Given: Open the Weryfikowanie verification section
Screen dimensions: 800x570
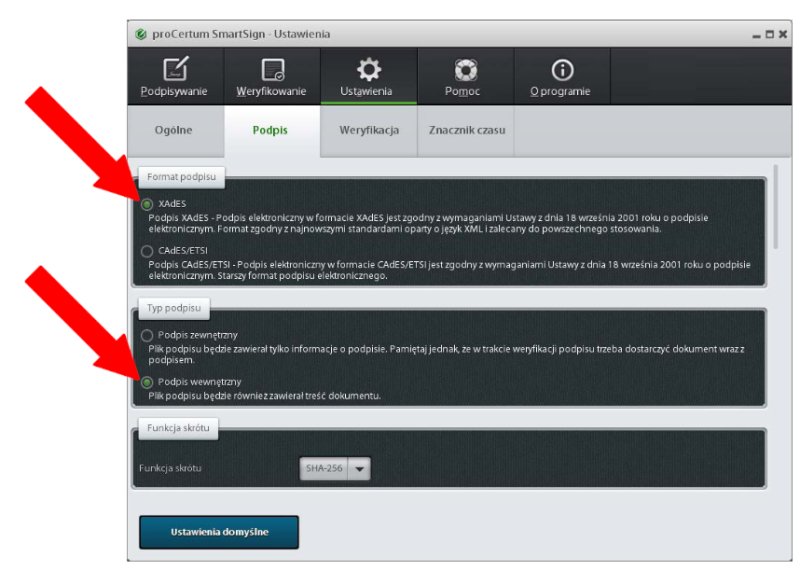Looking at the screenshot, I should pyautogui.click(x=271, y=77).
